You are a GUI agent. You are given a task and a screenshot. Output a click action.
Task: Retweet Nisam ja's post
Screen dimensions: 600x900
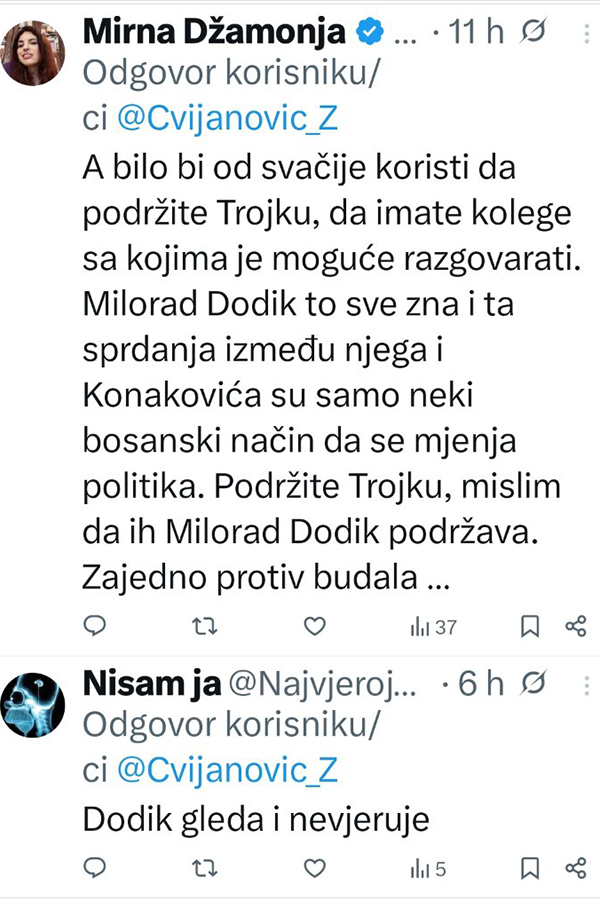click(x=204, y=866)
